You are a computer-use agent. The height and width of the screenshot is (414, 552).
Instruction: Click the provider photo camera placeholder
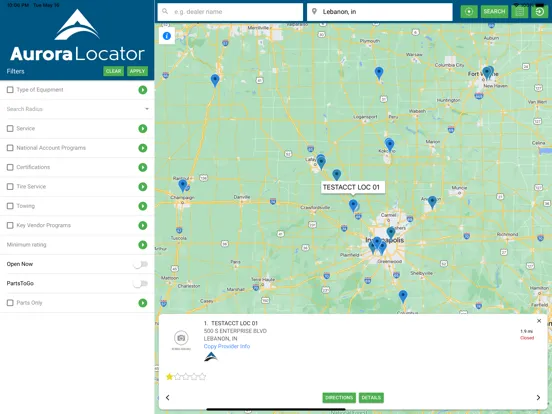click(181, 338)
